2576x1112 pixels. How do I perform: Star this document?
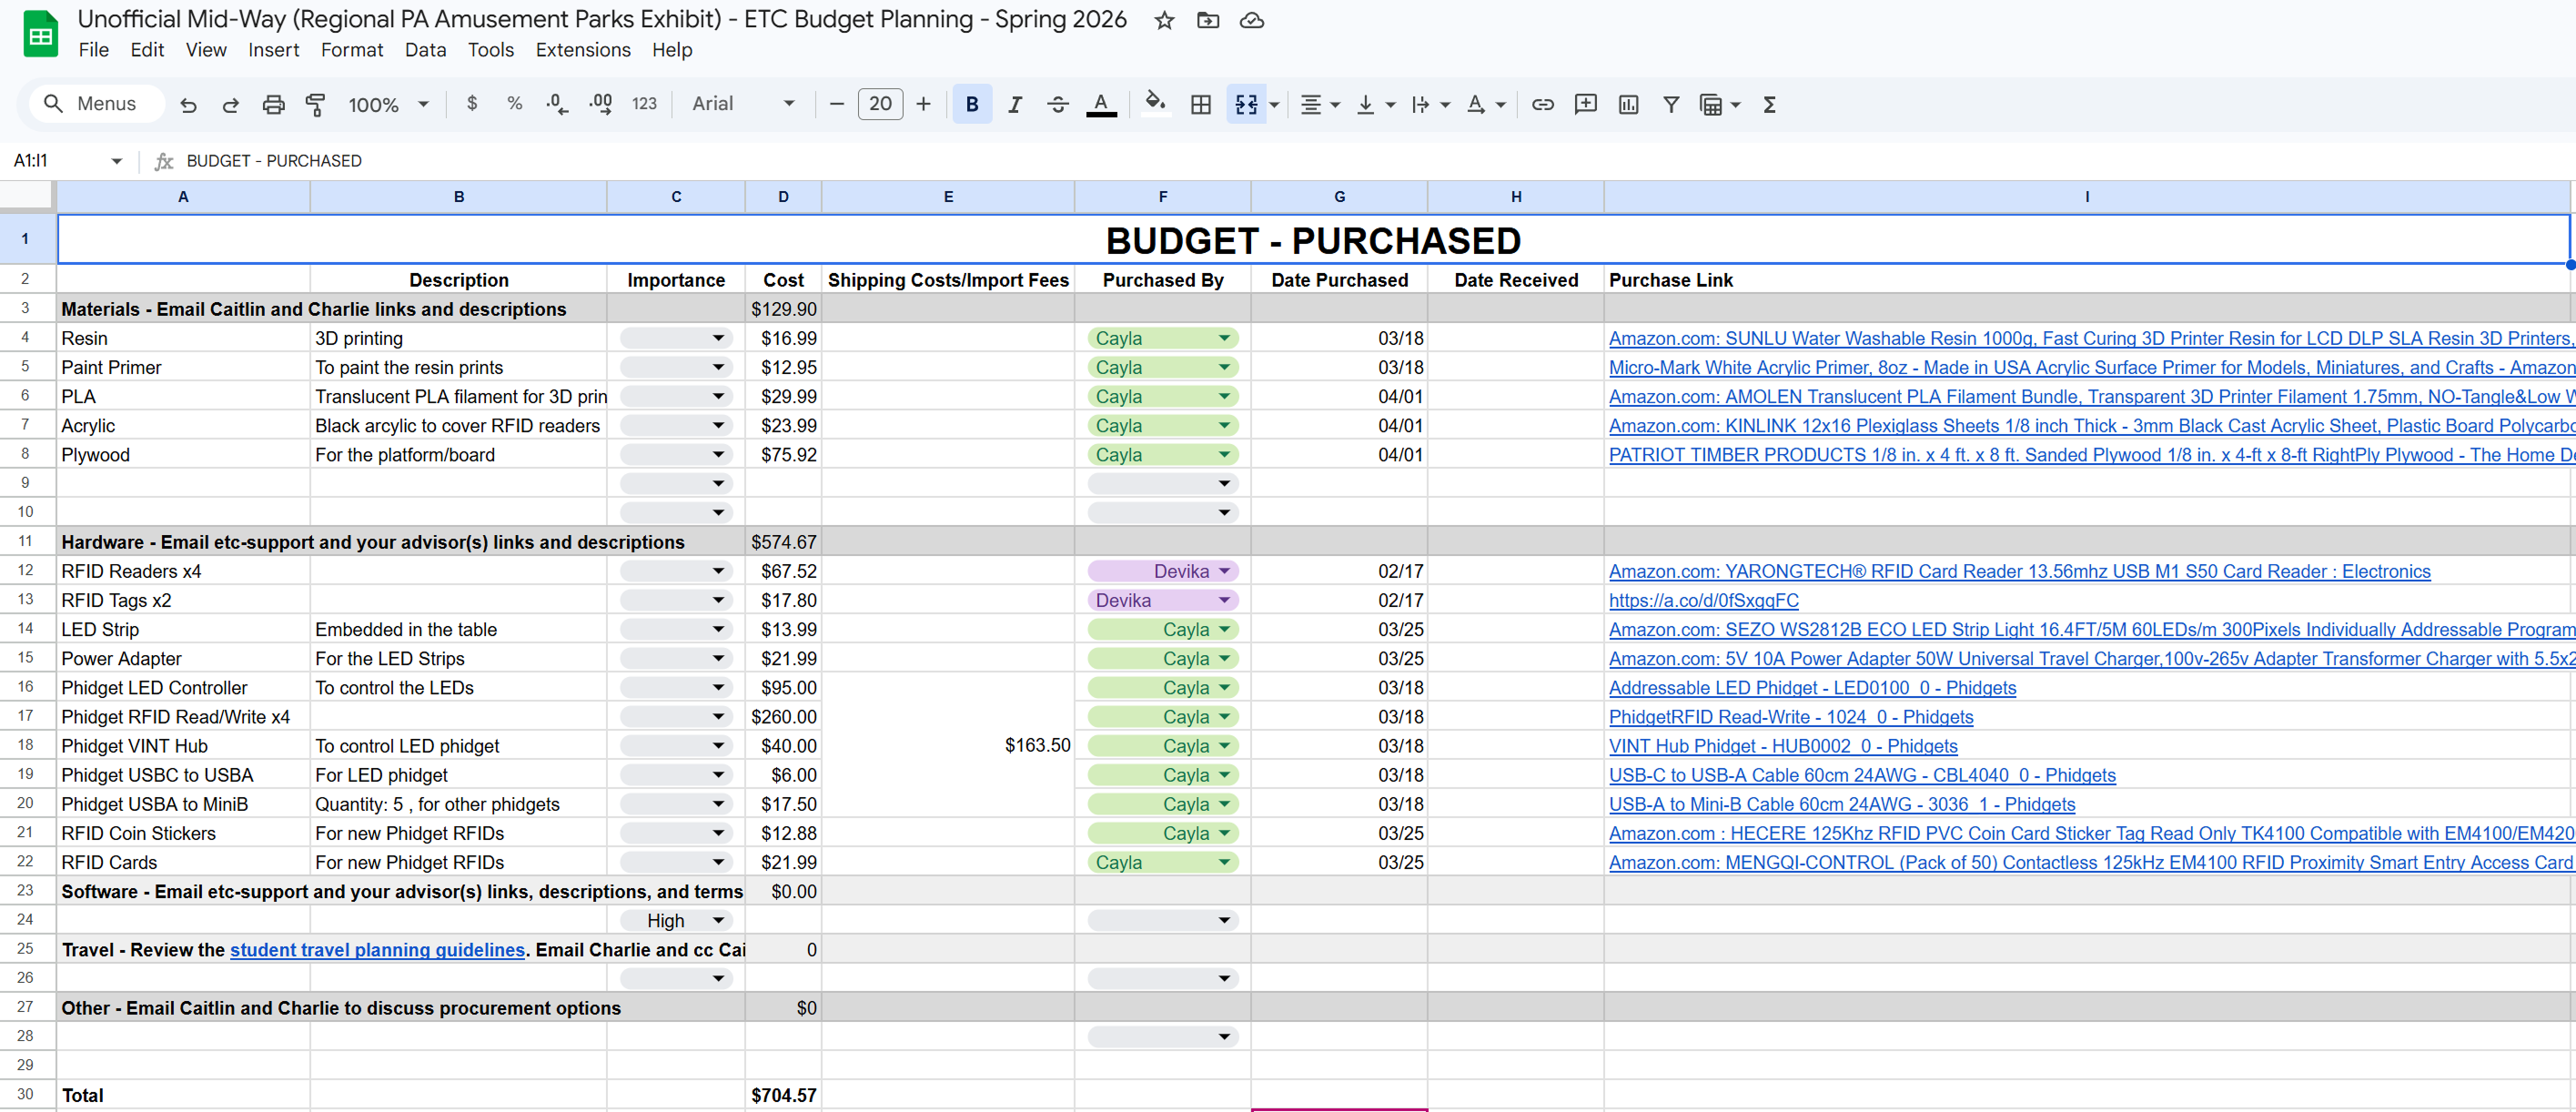[x=1164, y=20]
